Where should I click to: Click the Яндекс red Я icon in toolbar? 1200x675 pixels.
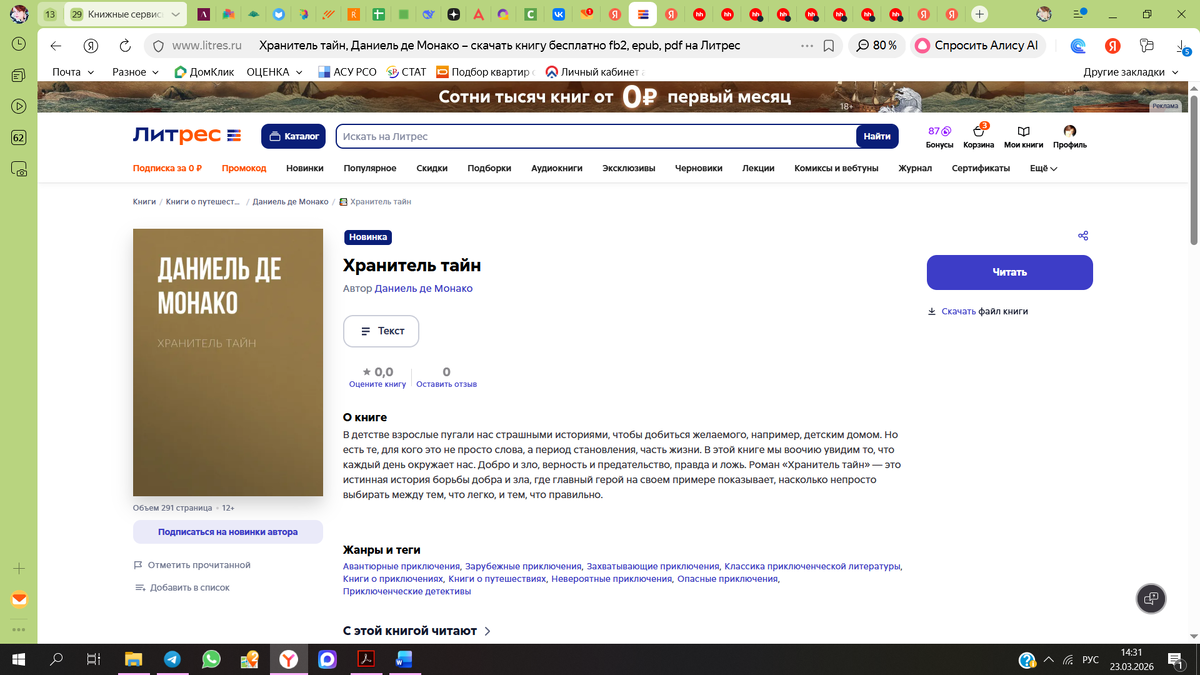(x=1112, y=46)
